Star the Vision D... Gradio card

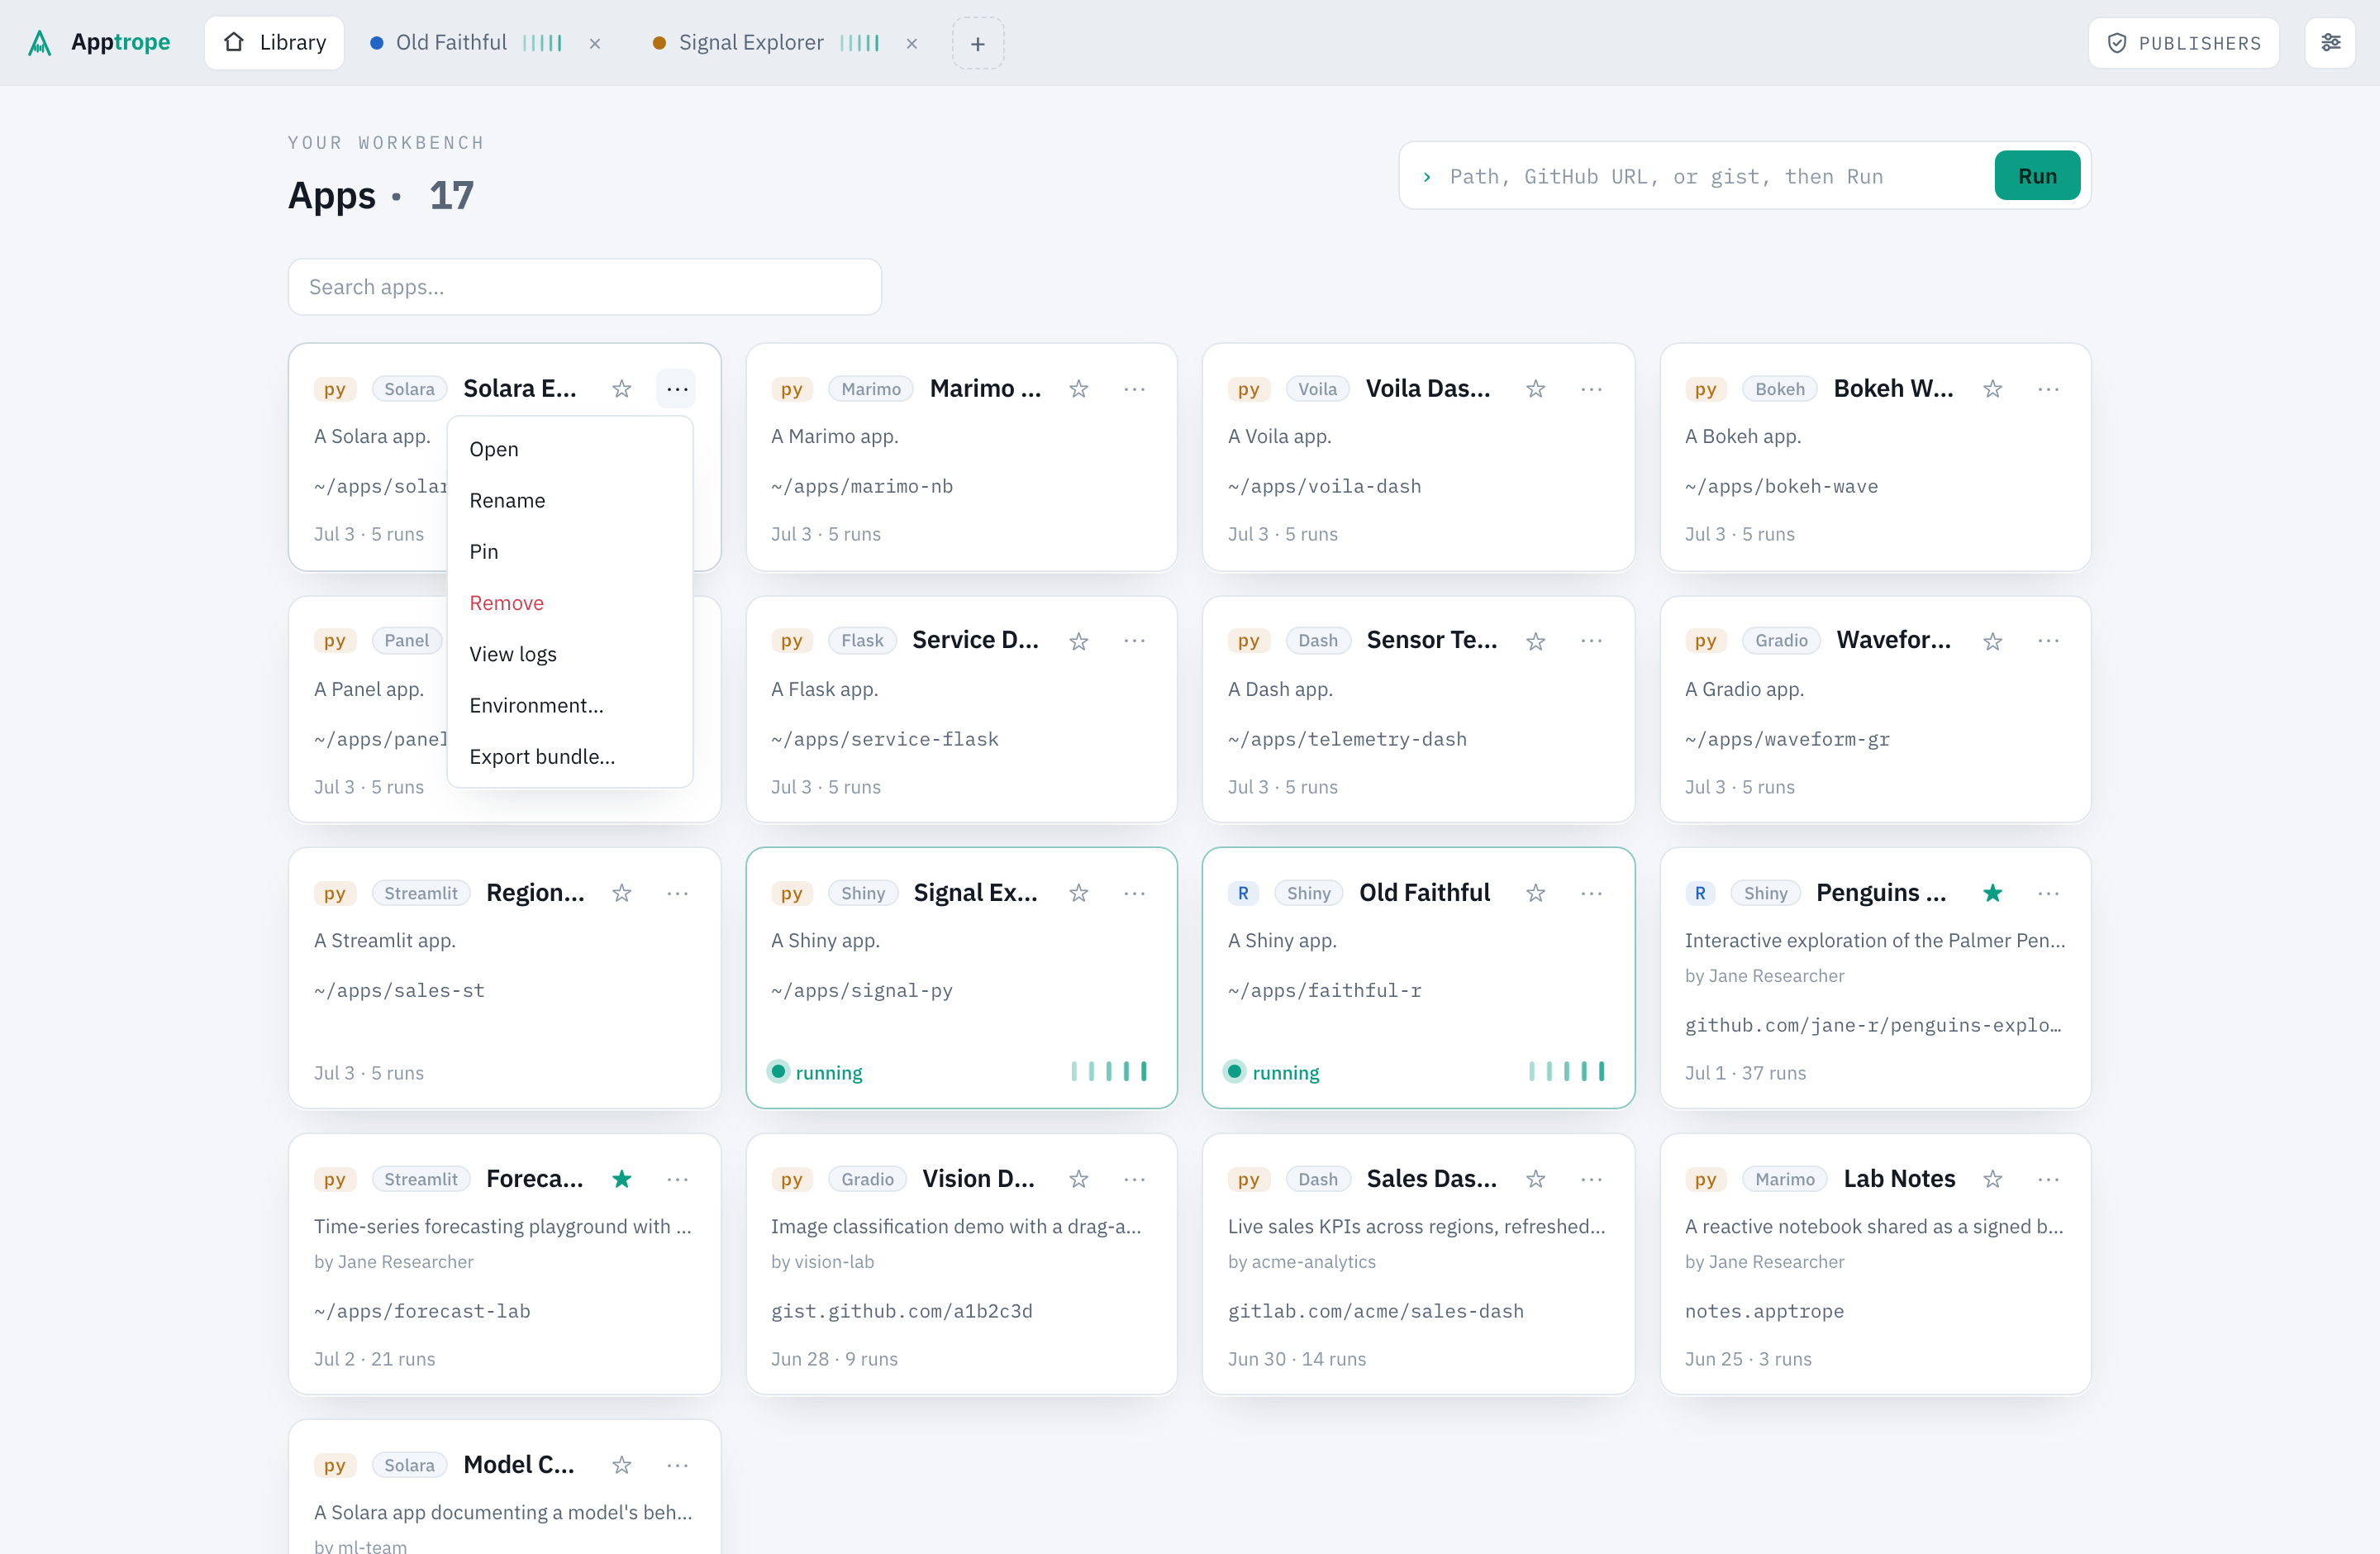pyautogui.click(x=1078, y=1178)
